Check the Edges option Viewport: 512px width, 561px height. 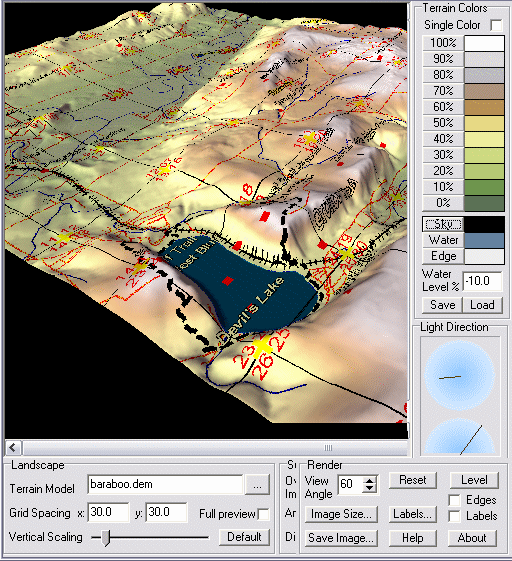(x=454, y=500)
